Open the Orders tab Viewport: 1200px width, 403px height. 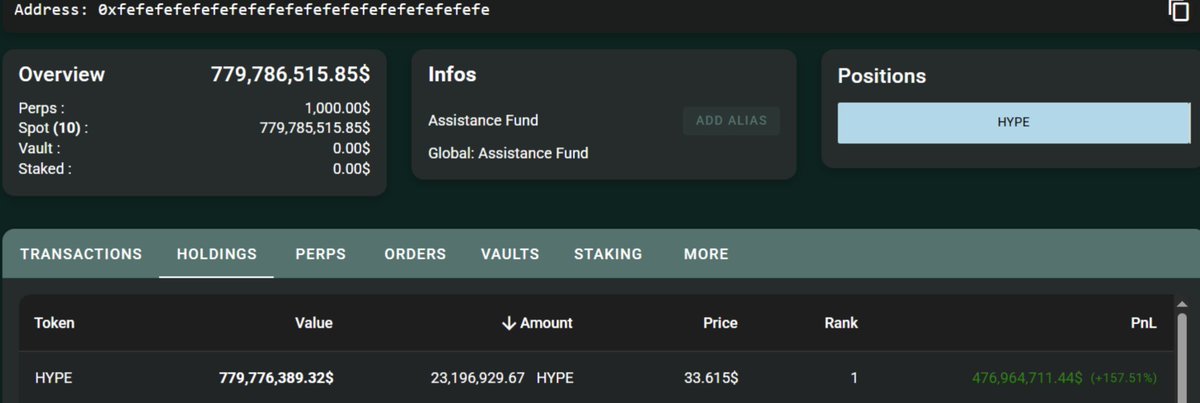415,254
